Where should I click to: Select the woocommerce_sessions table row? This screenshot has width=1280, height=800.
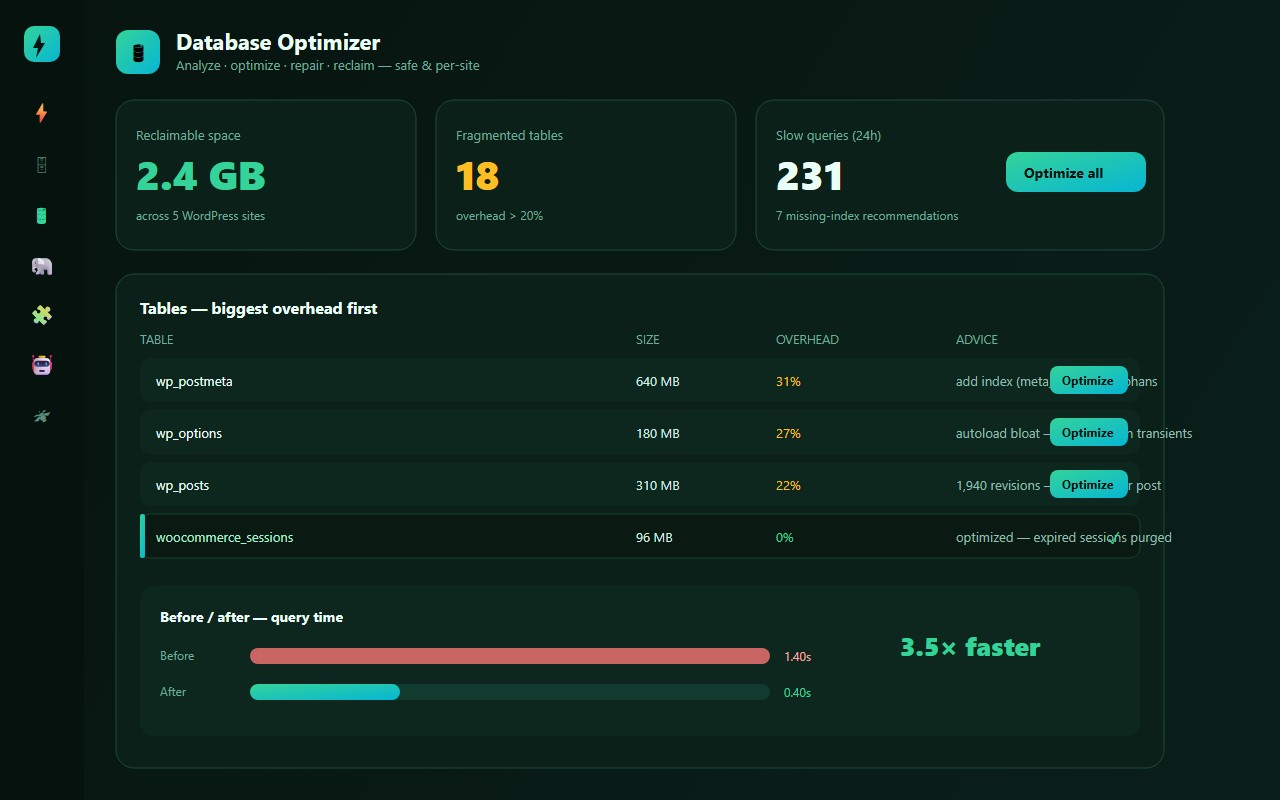640,536
